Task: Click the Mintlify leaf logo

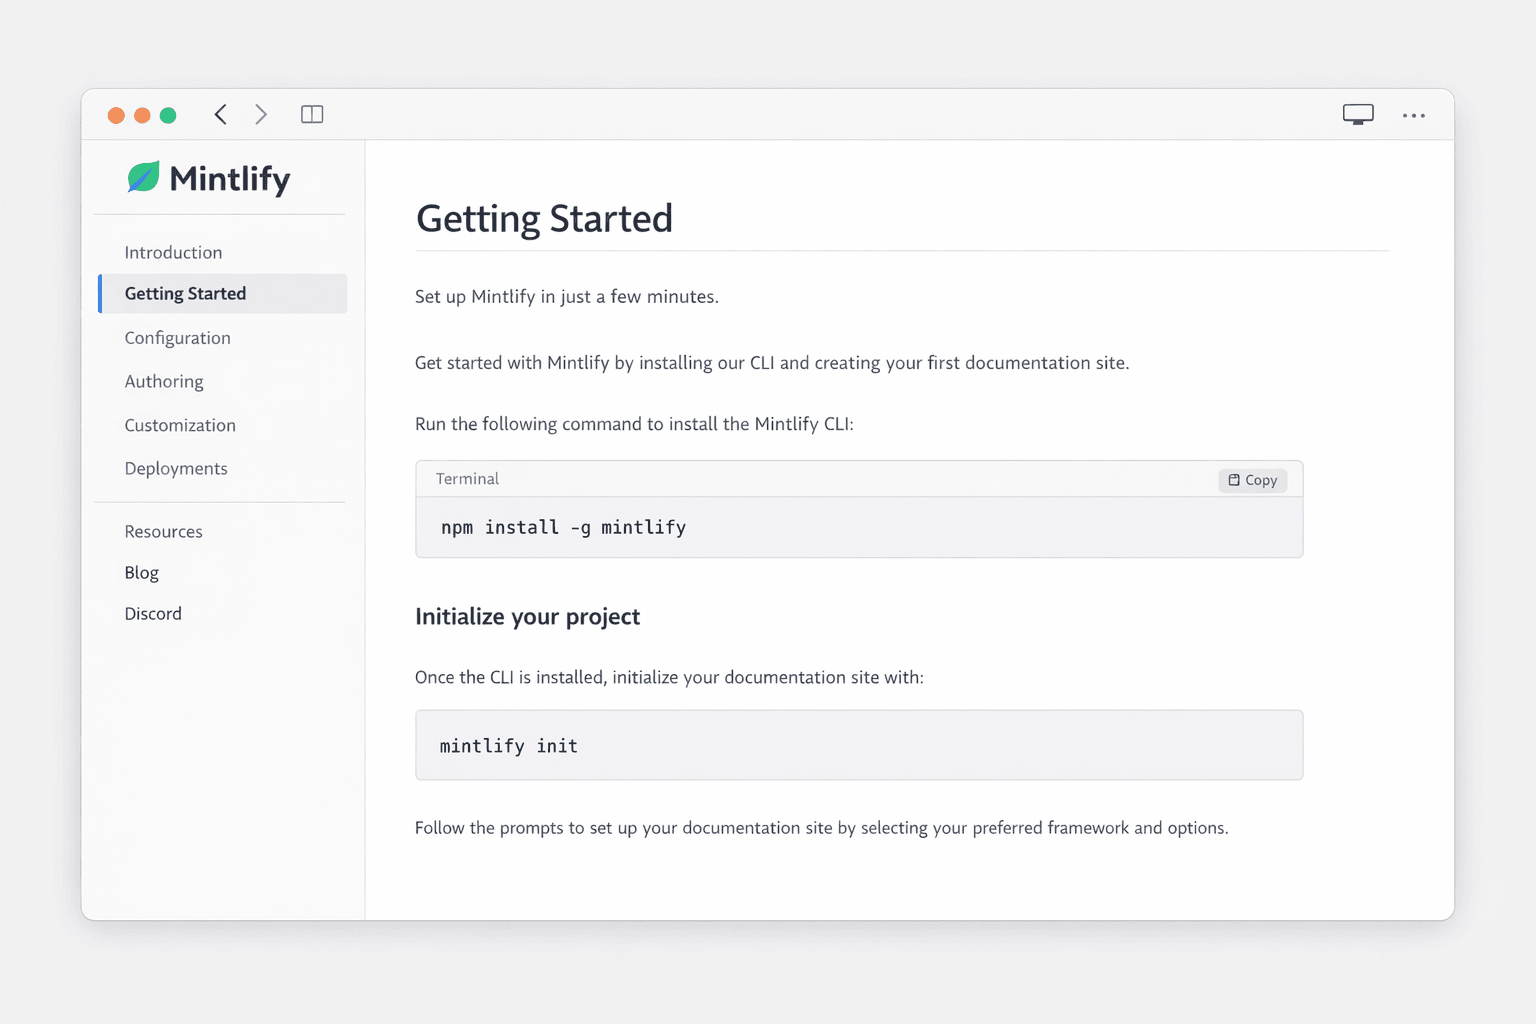Action: click(143, 177)
